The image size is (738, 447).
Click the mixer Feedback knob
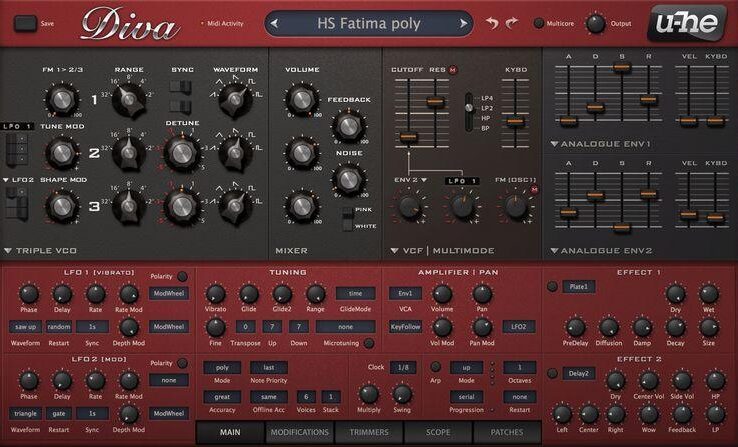point(349,126)
